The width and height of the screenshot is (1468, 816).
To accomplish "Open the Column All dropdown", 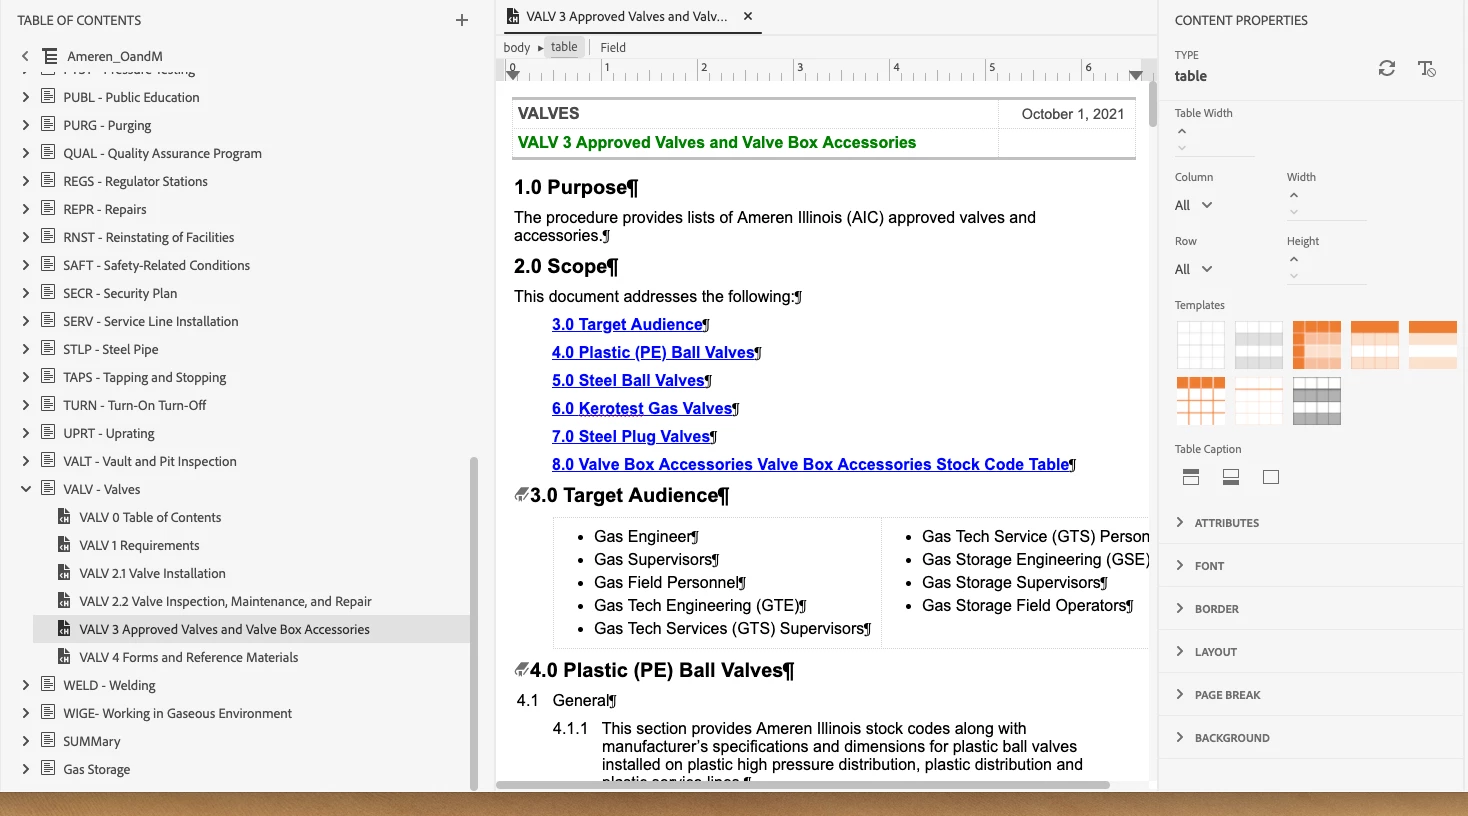I will pos(1194,205).
